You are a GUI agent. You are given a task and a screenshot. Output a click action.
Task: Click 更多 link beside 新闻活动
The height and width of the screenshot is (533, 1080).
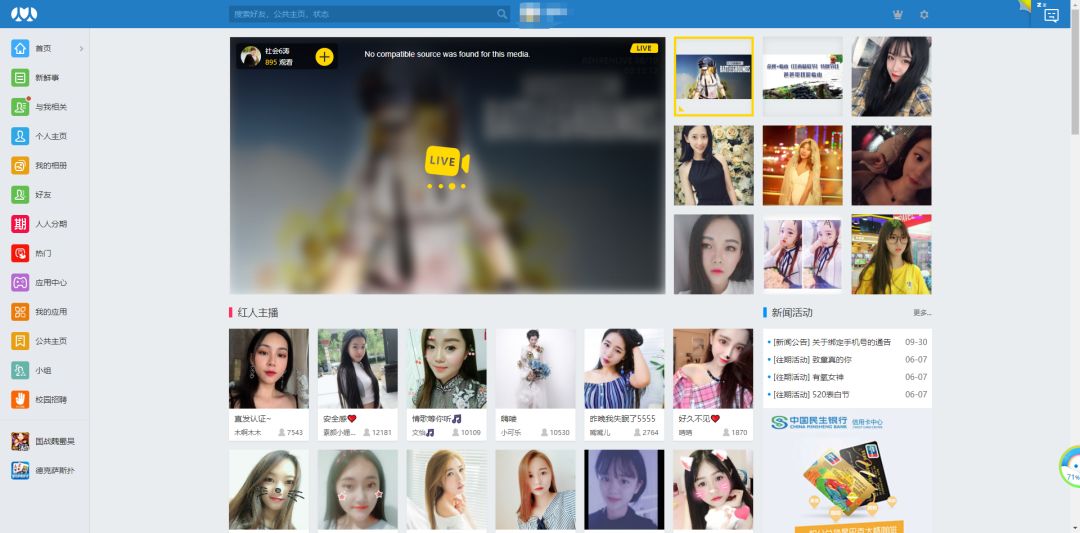coord(921,313)
